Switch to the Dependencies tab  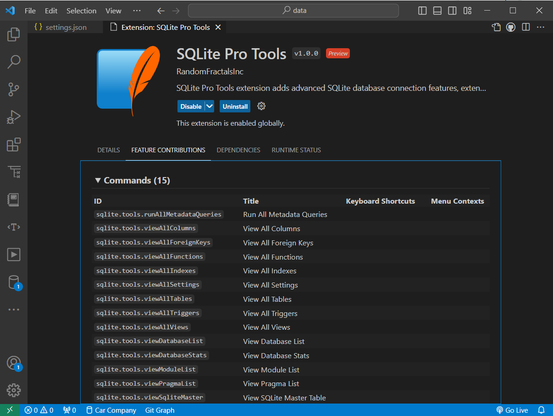click(x=238, y=150)
